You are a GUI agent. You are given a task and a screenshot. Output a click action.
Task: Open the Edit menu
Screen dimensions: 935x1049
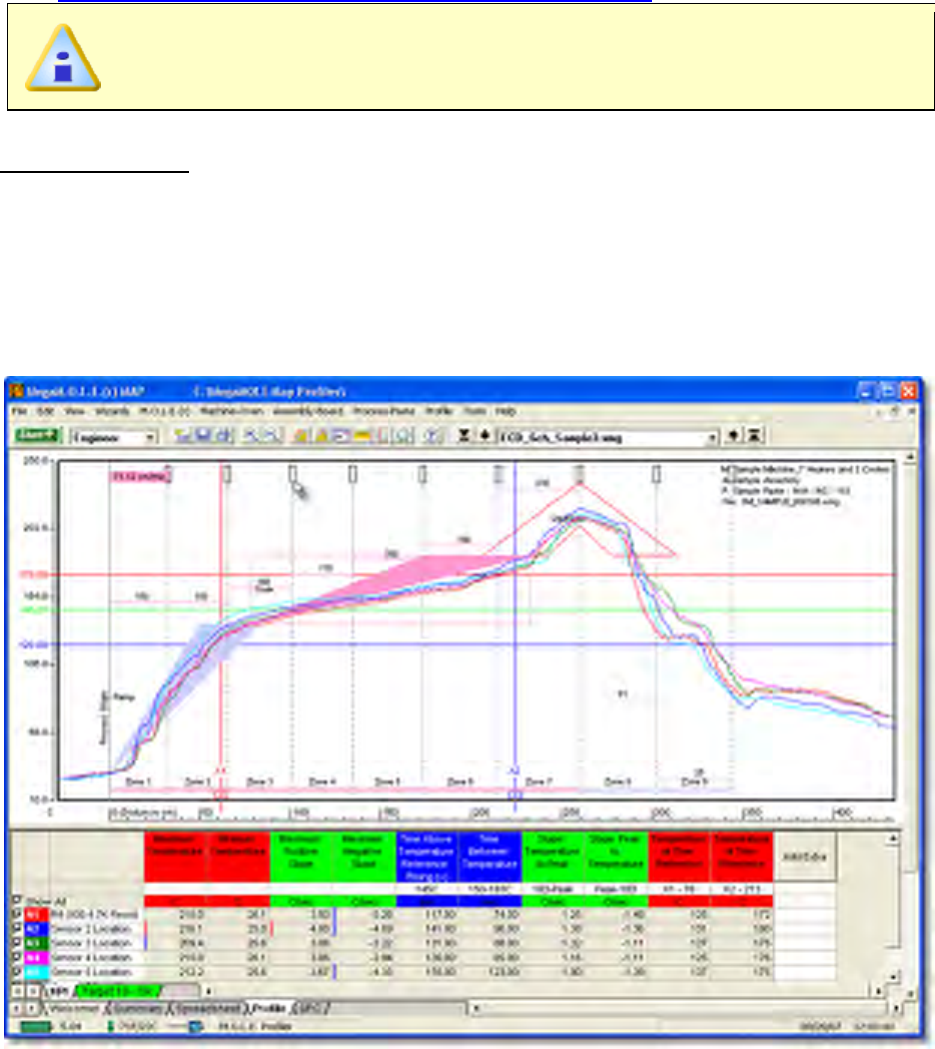[x=45, y=411]
